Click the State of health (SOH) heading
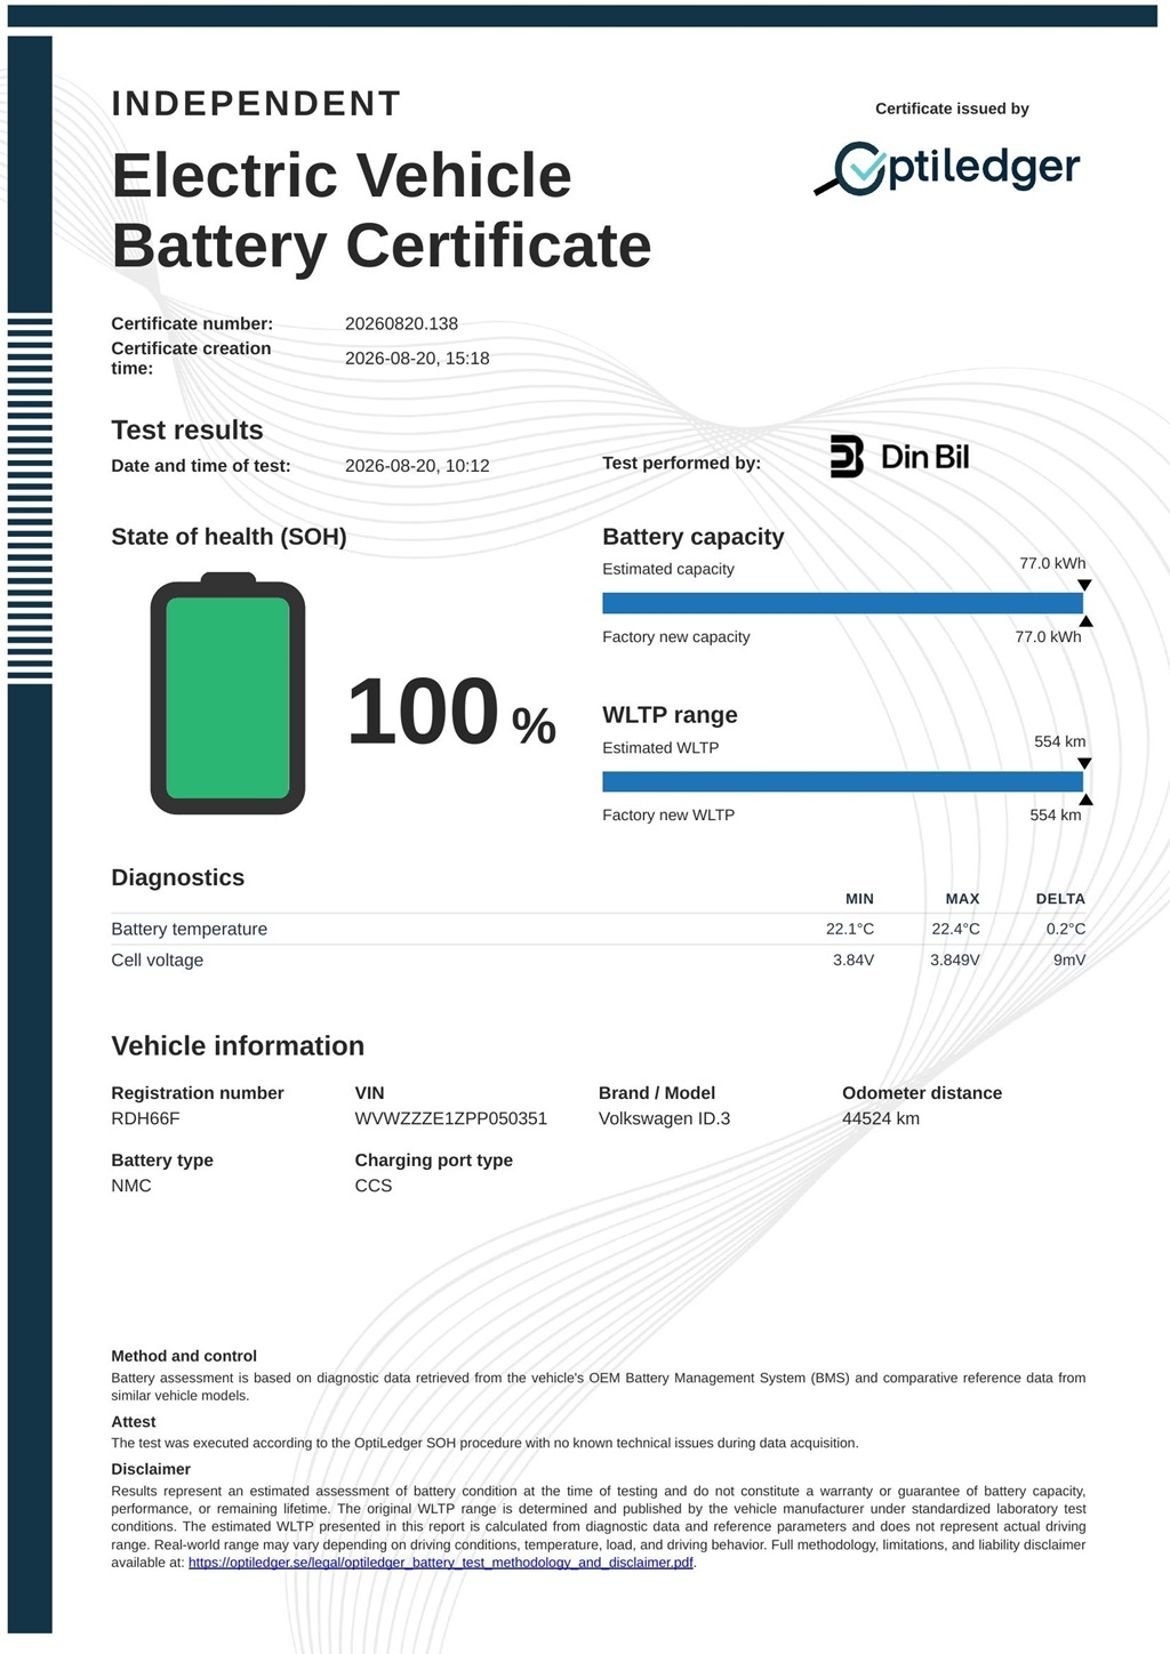 click(x=229, y=537)
